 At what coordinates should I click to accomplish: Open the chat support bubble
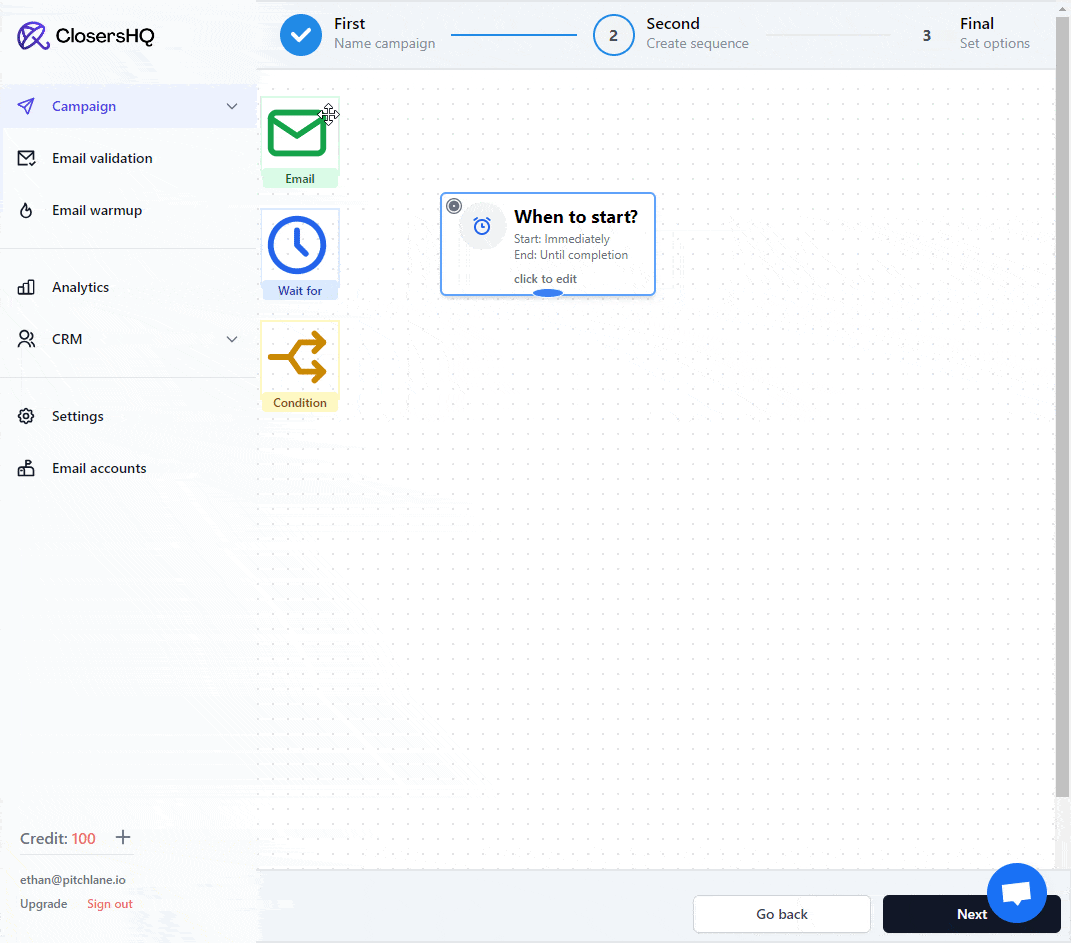tap(1016, 892)
